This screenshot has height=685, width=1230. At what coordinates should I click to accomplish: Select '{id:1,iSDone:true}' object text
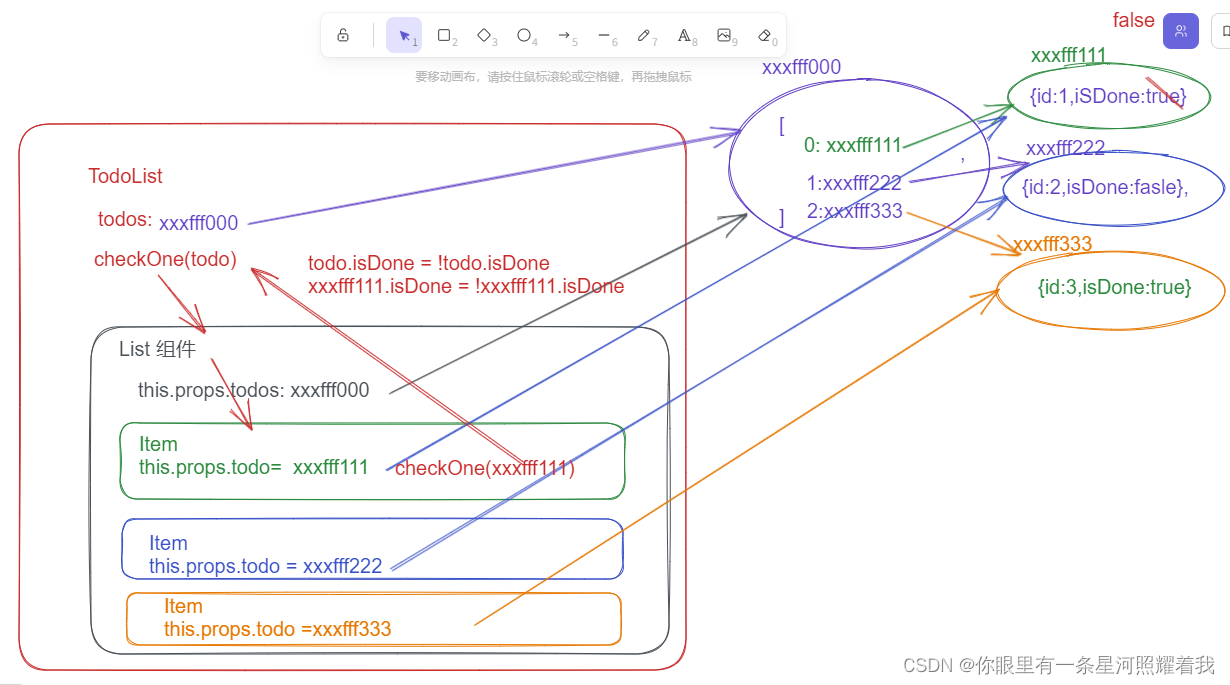[1108, 96]
